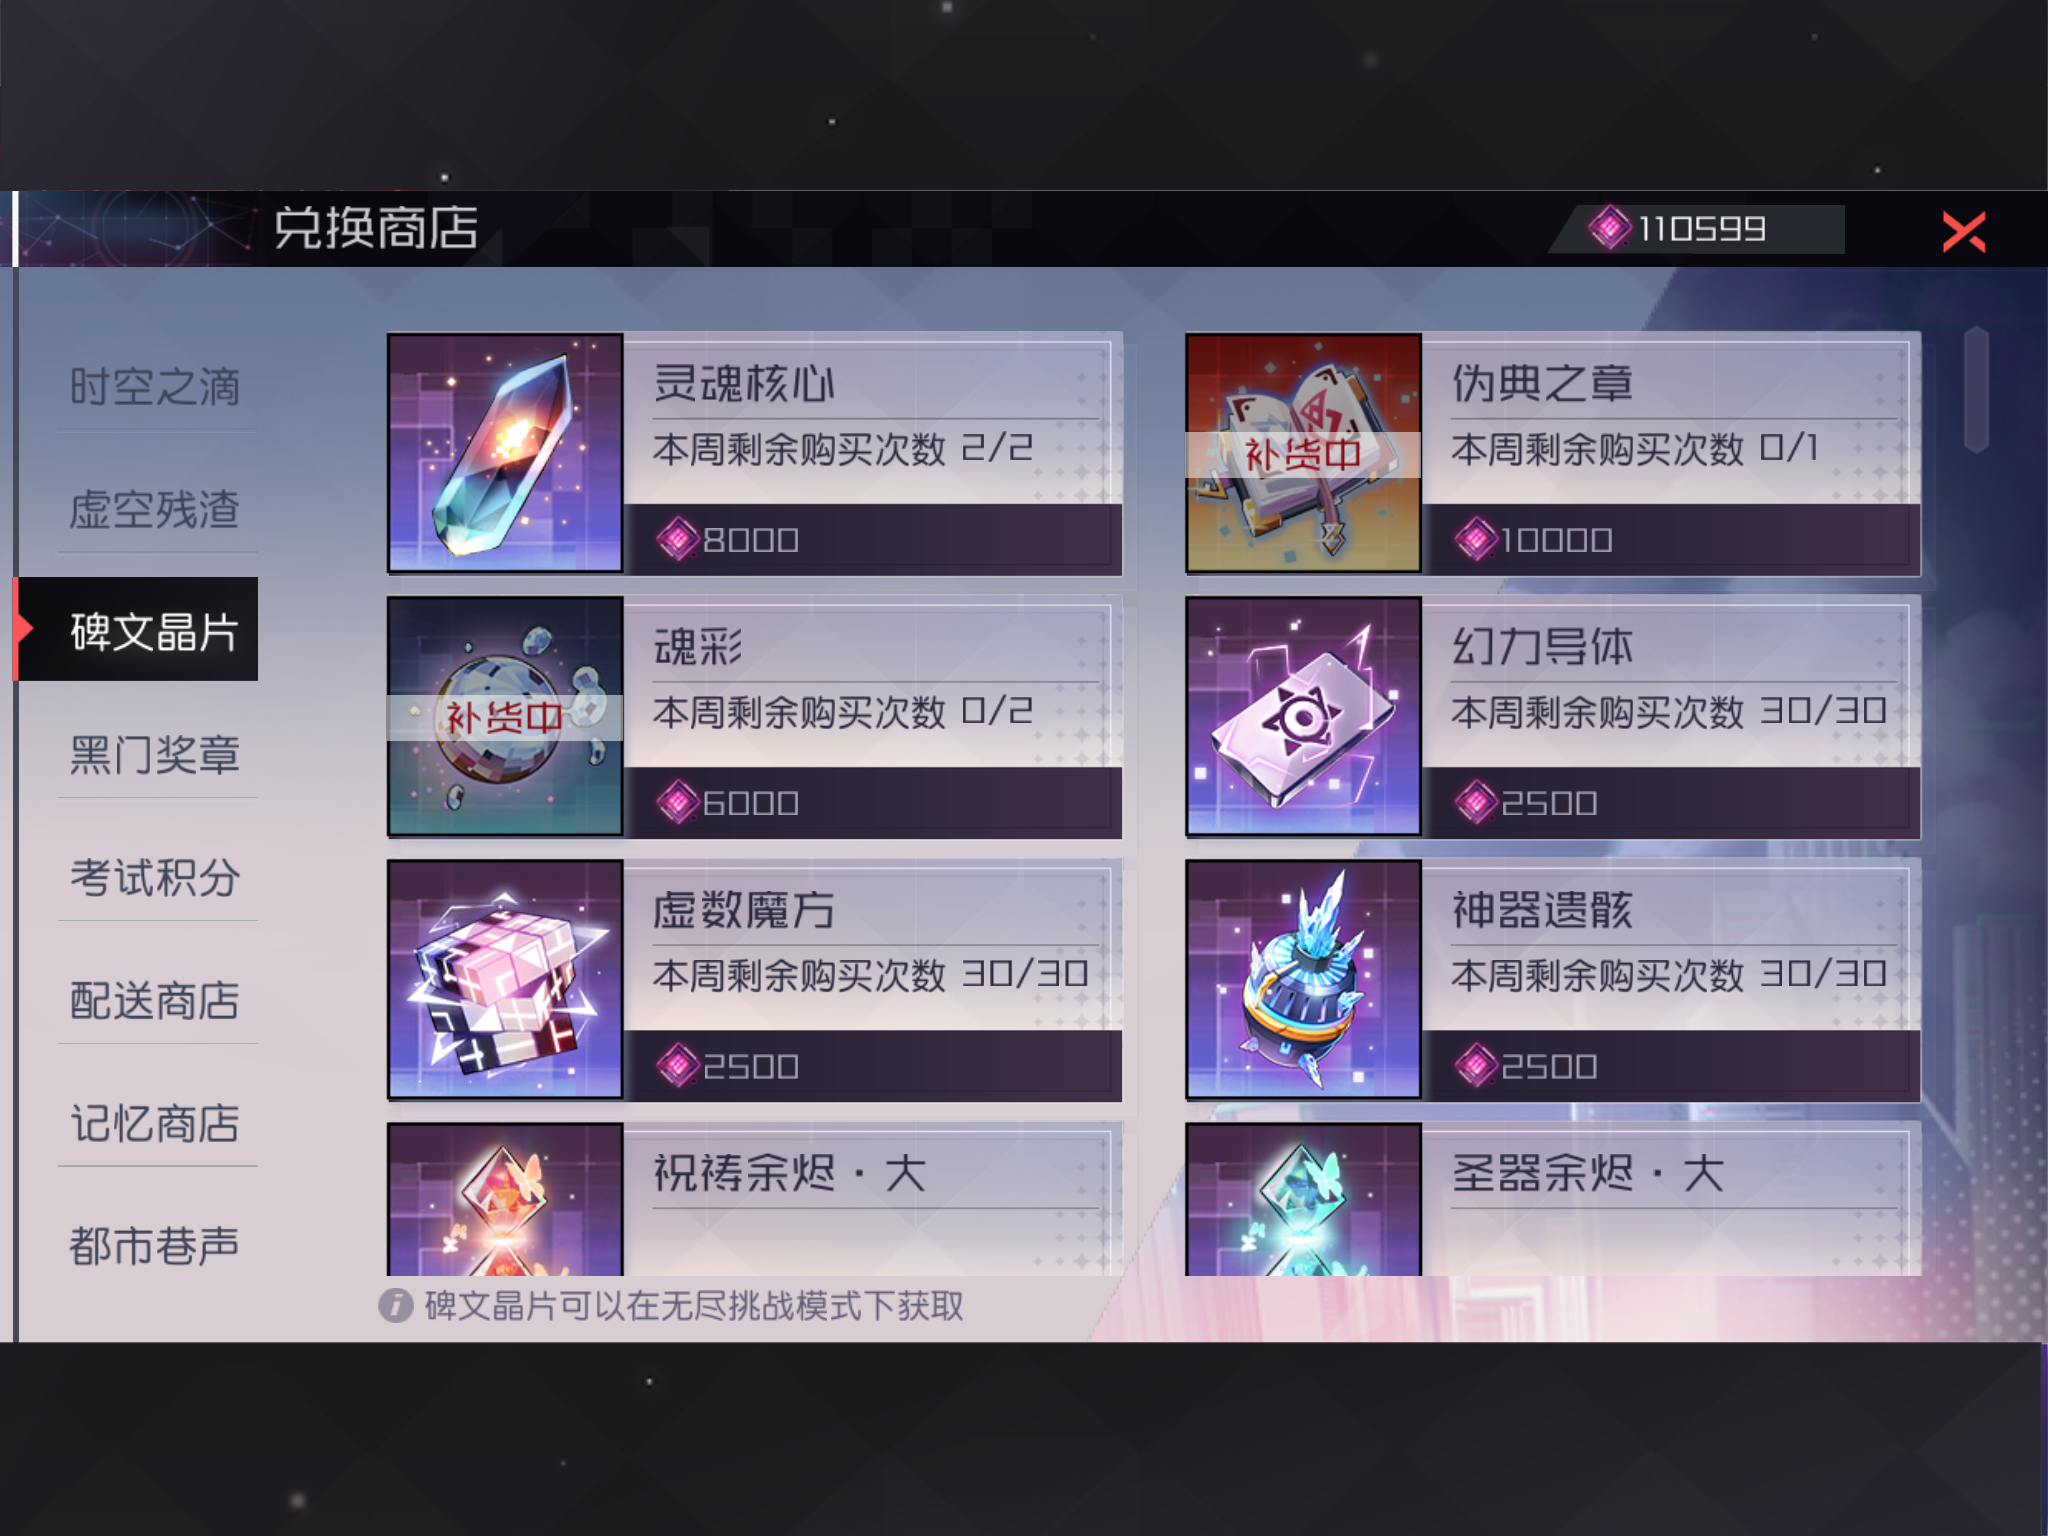This screenshot has width=2048, height=1536.
Task: Click the shop list scrollbar handle
Action: 1976,390
